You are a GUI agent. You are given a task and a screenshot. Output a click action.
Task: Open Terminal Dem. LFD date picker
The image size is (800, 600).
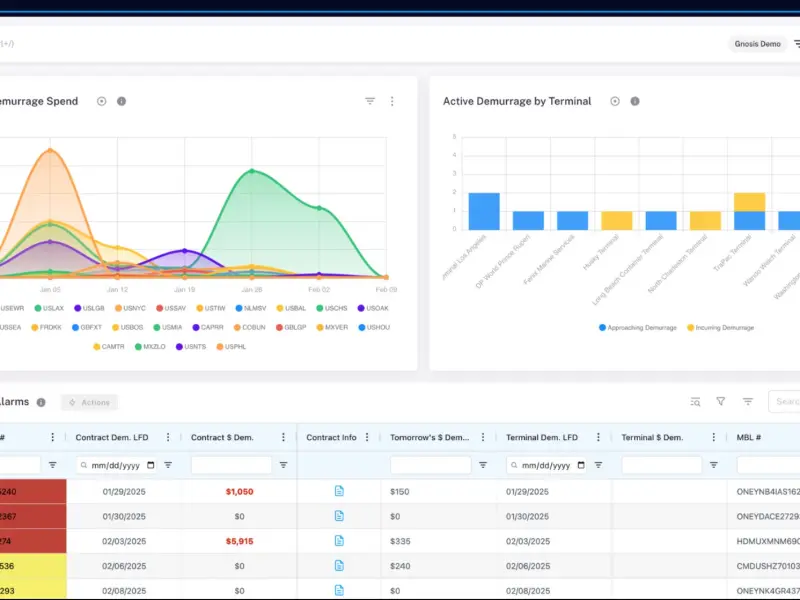[x=581, y=465]
